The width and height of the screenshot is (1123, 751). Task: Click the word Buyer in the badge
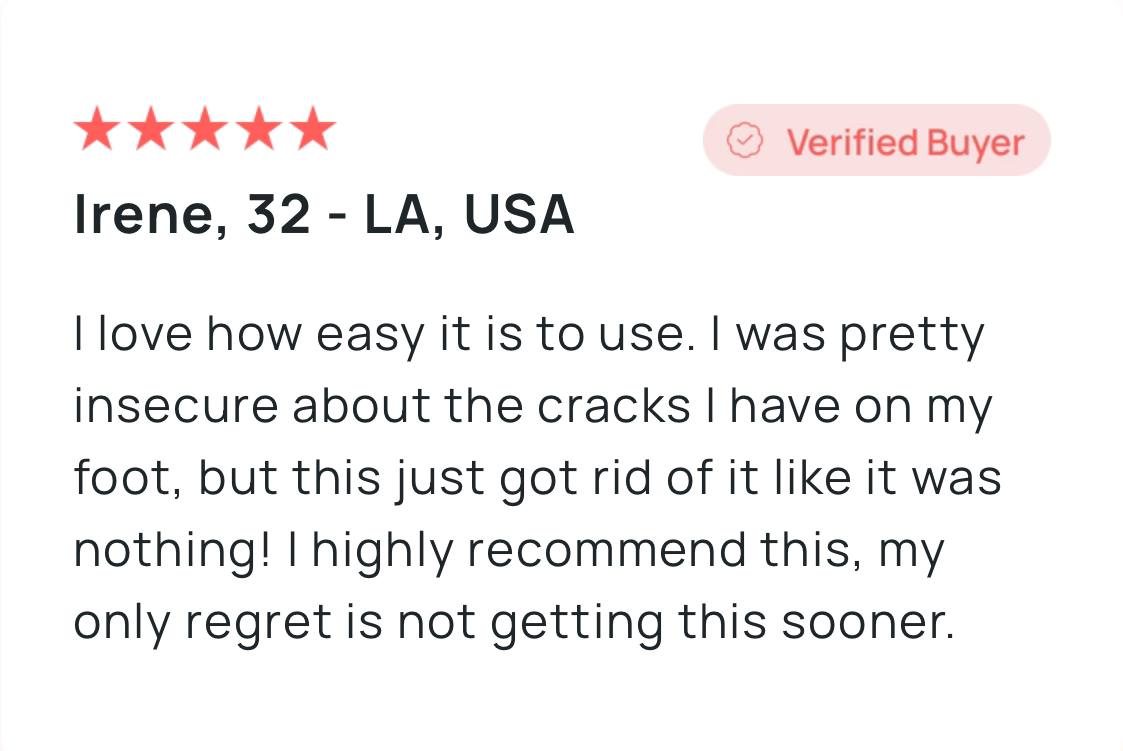tap(976, 143)
